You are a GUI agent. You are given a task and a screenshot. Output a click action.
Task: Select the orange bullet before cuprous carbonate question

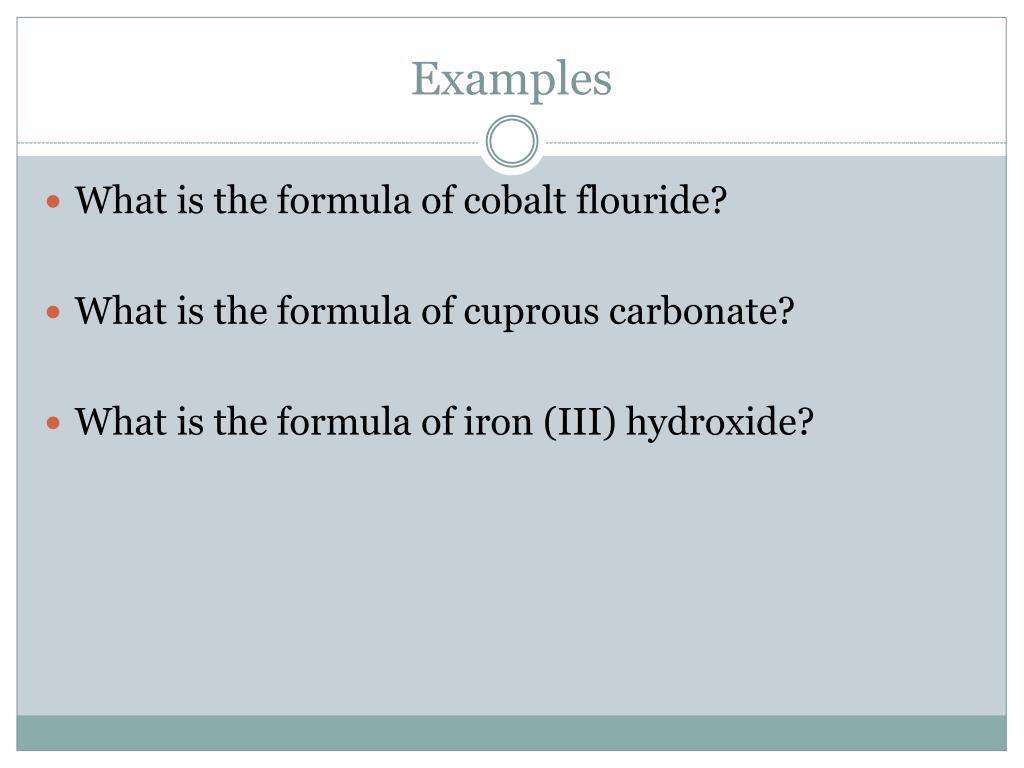tap(54, 312)
